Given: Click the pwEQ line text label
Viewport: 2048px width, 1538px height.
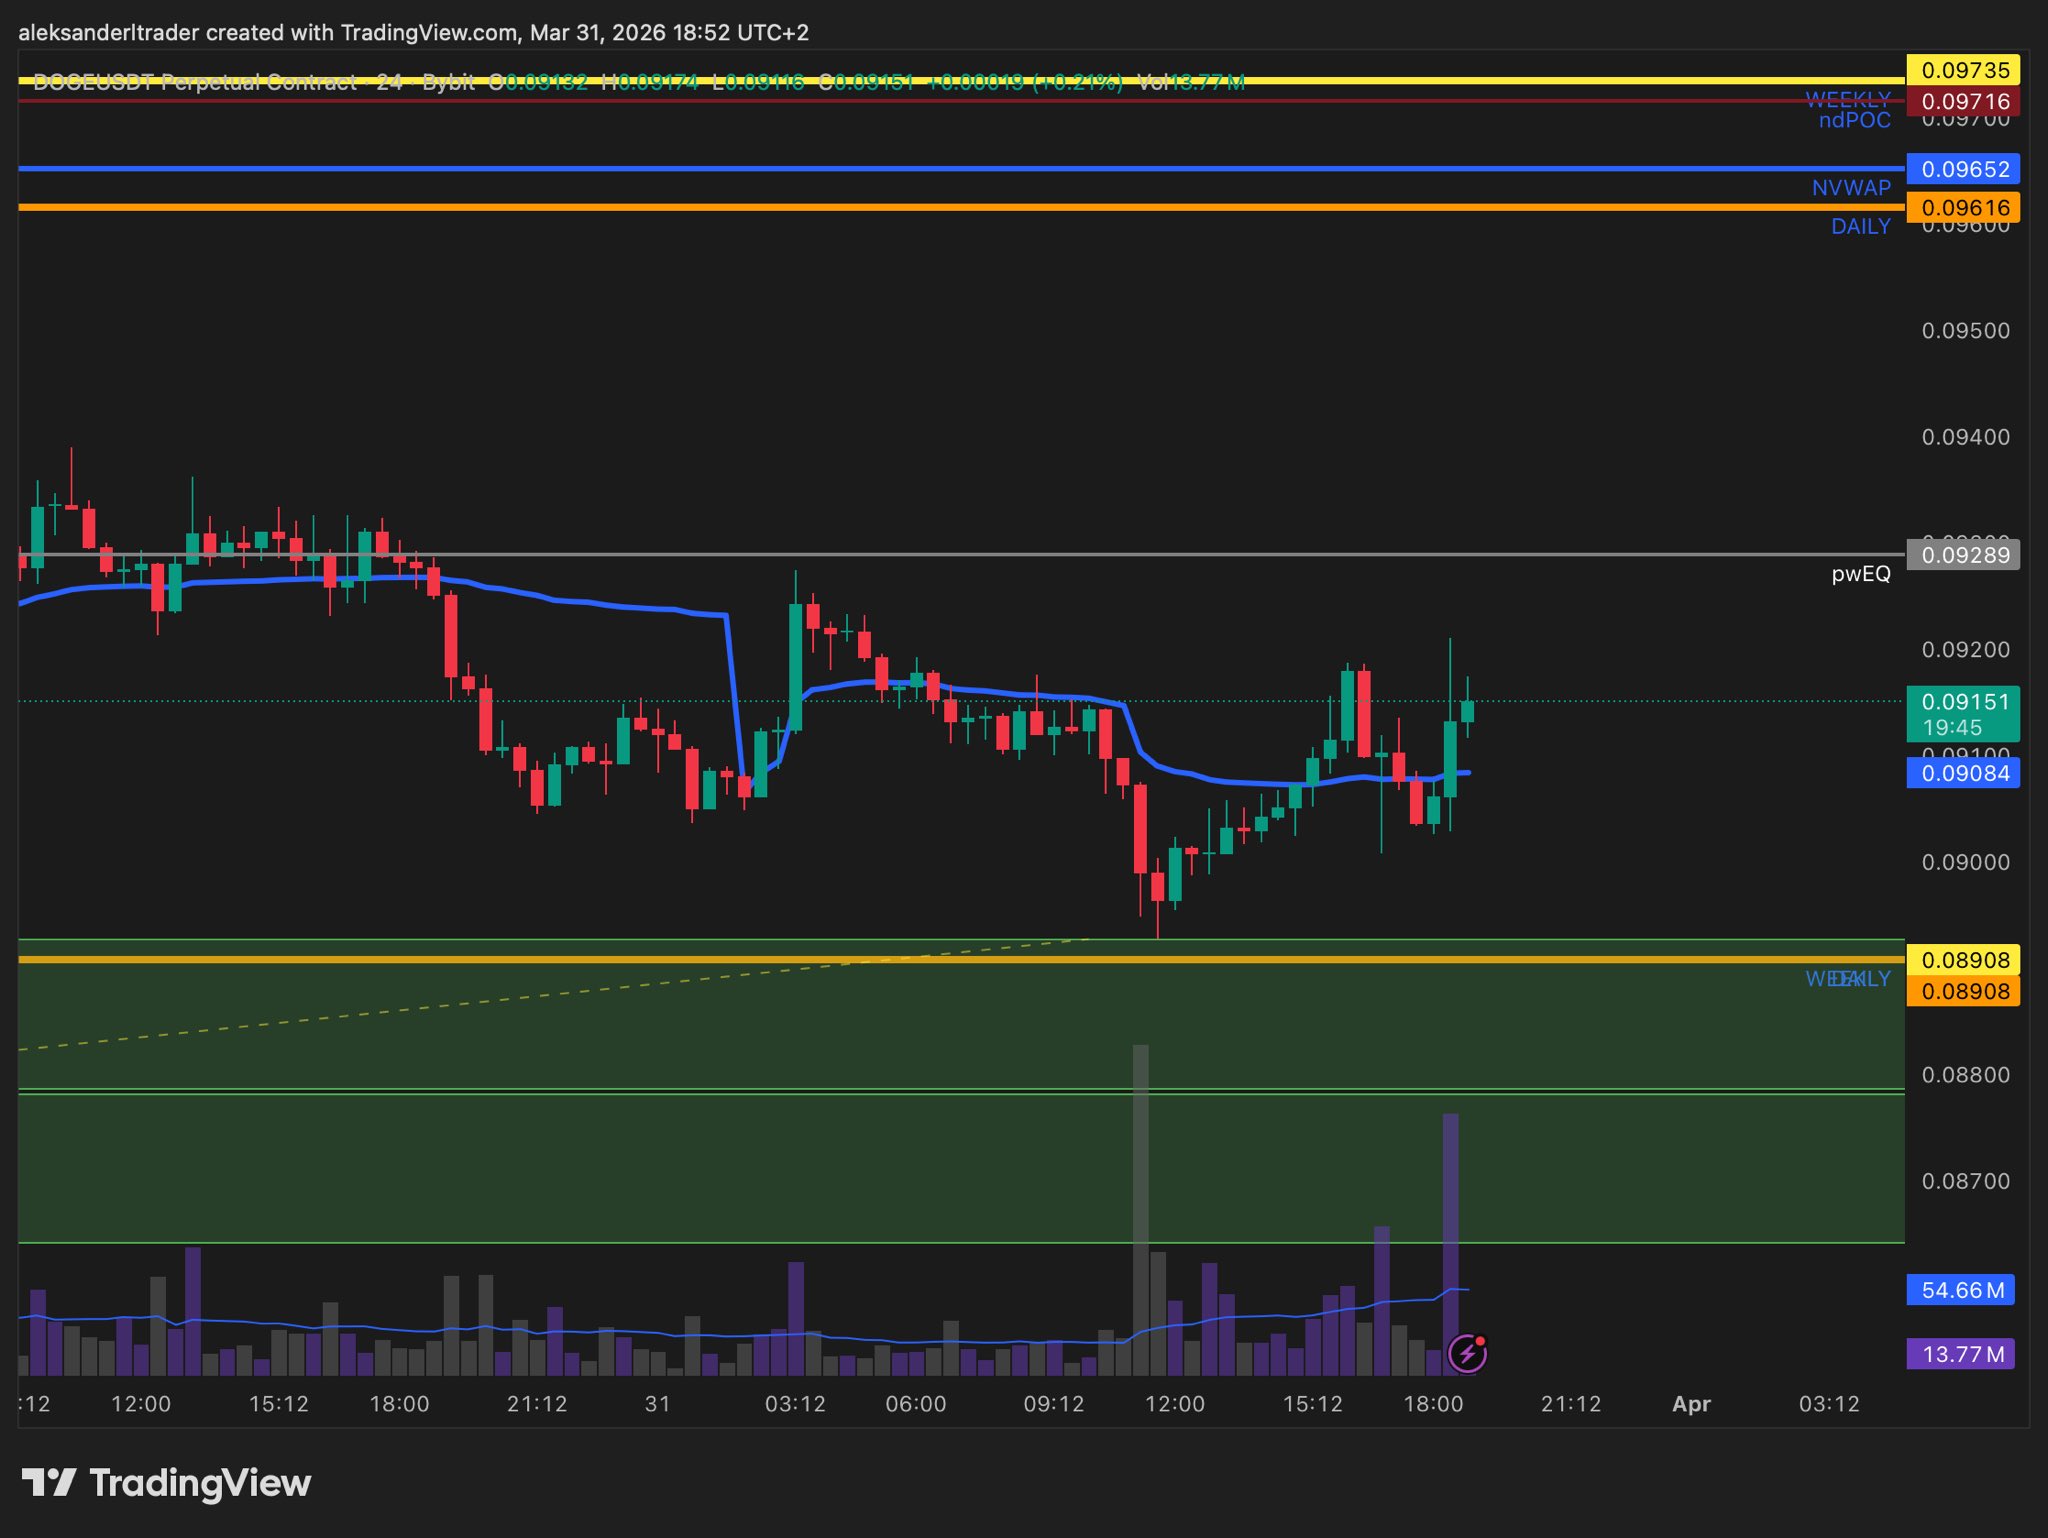Looking at the screenshot, I should 1860,574.
